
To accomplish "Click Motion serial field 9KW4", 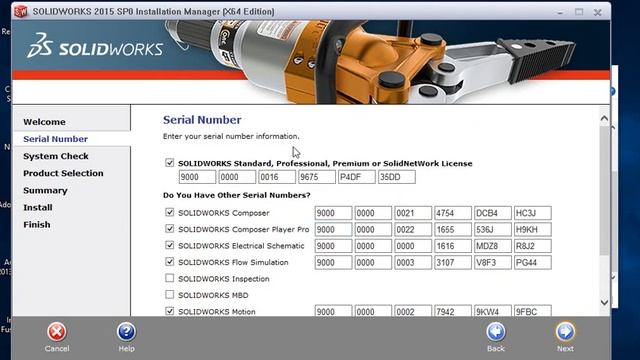I will [x=493, y=311].
